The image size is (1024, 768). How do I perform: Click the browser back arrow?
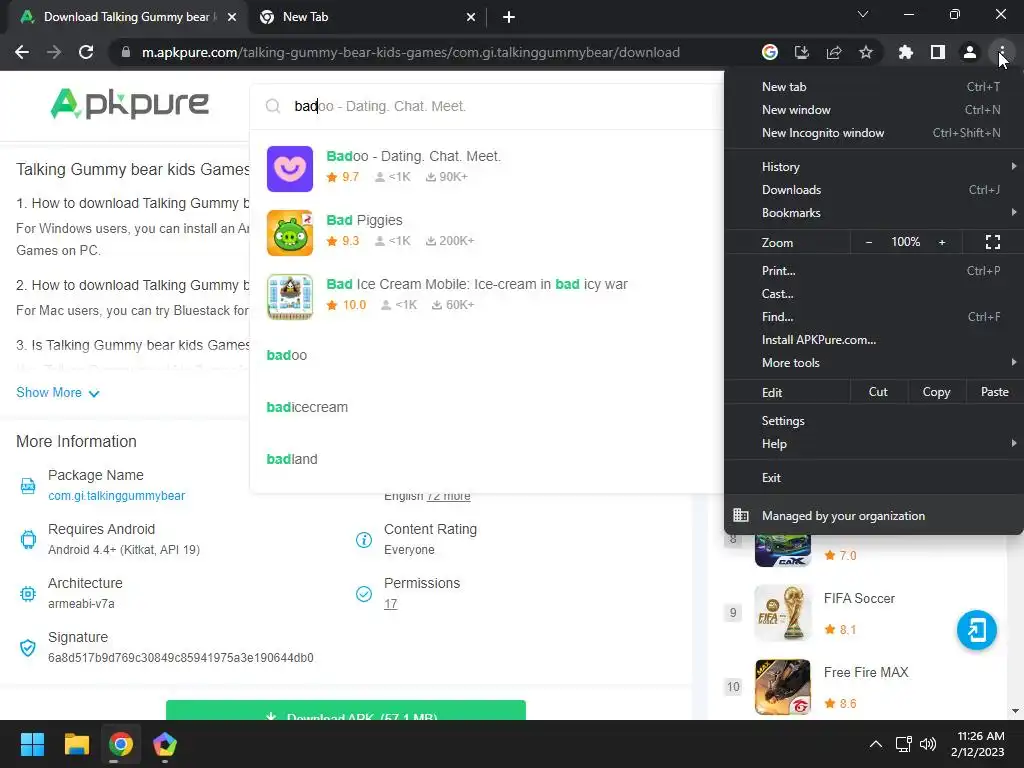[x=22, y=52]
